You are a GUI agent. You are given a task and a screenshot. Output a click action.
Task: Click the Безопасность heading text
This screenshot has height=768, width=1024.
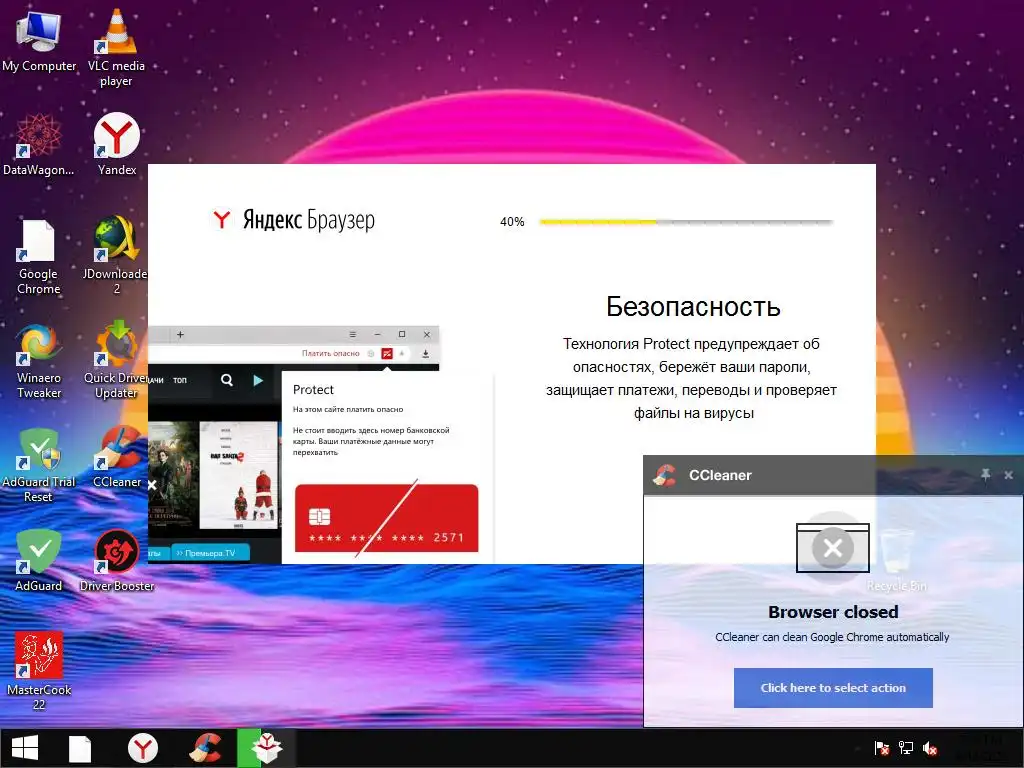pyautogui.click(x=693, y=306)
